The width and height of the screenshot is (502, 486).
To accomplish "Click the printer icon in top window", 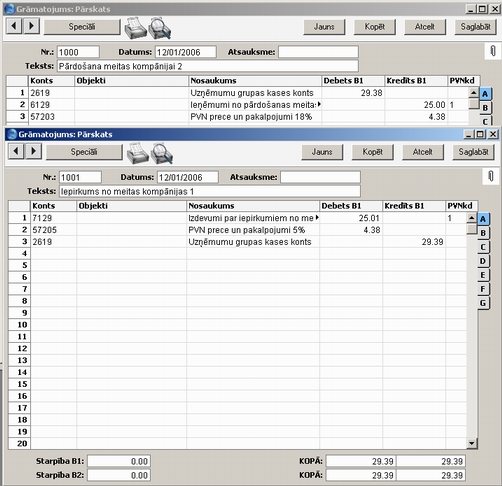I will click(x=135, y=28).
